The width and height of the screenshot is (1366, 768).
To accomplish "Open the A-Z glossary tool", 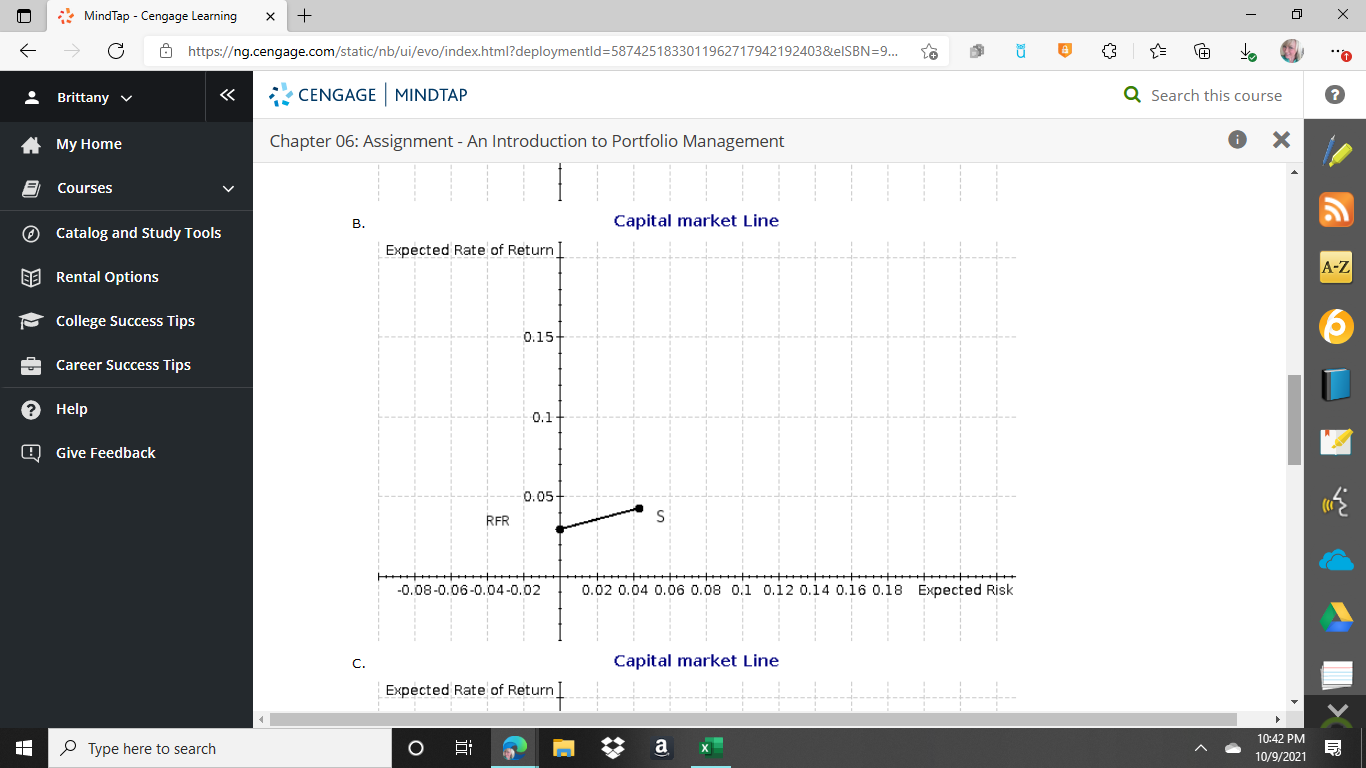I will (x=1335, y=268).
